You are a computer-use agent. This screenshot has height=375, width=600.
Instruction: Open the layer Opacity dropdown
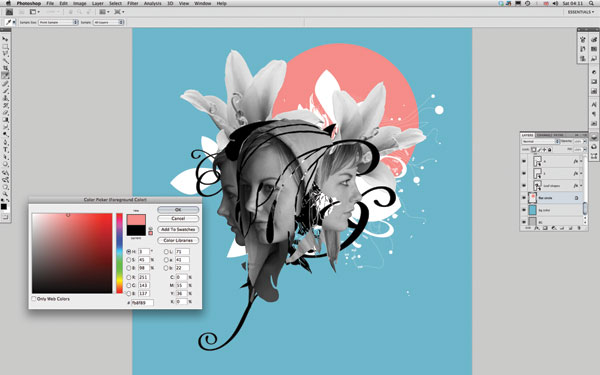(x=584, y=142)
